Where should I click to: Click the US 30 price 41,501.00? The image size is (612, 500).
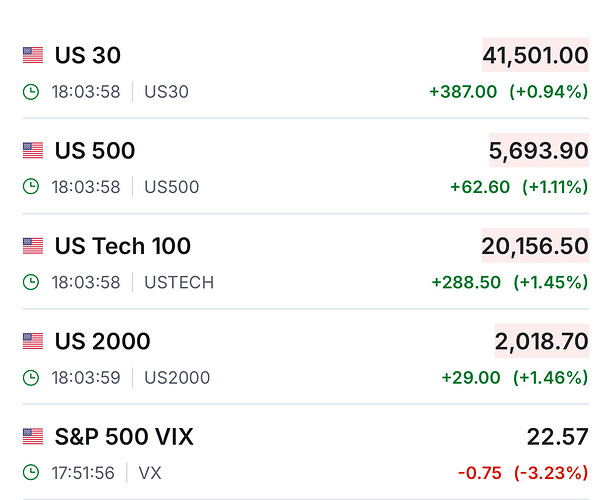point(535,55)
